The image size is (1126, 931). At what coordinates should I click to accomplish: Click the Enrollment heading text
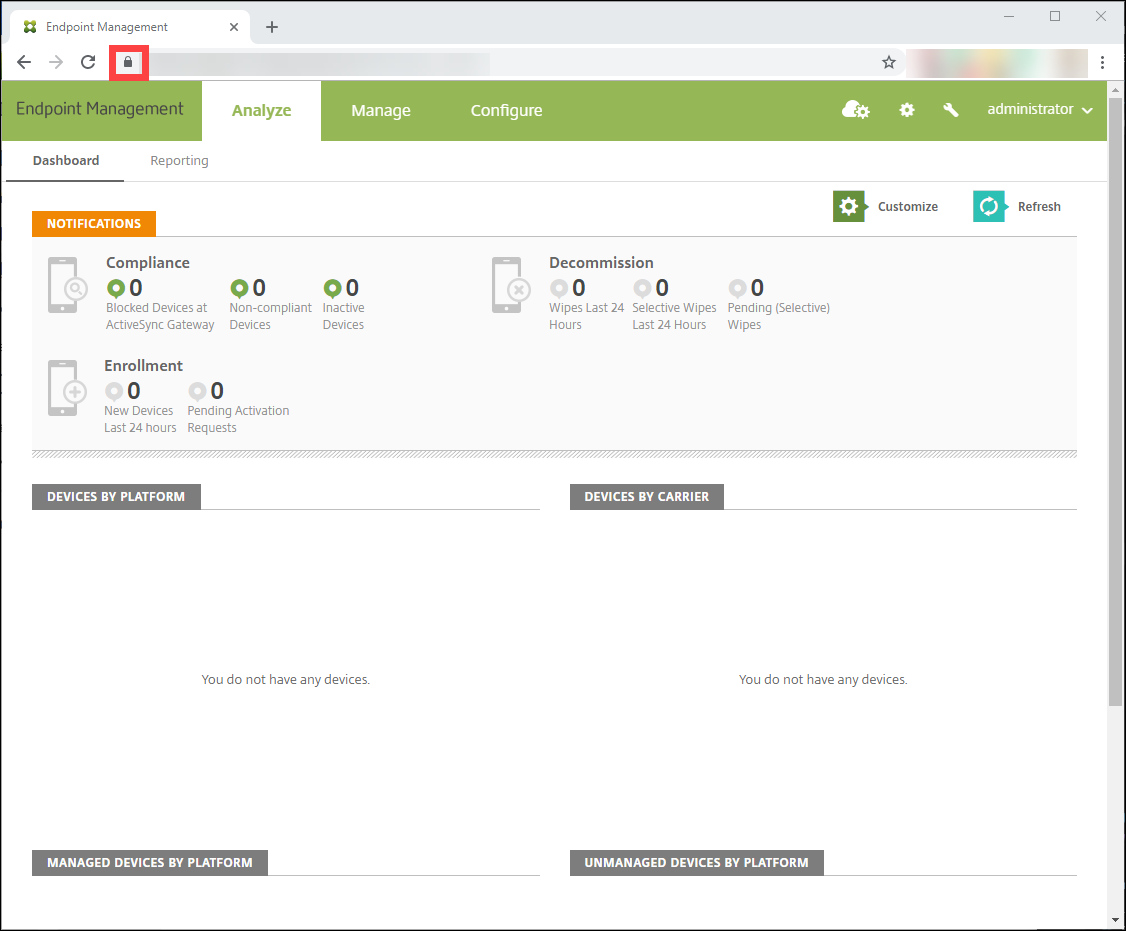(x=144, y=366)
